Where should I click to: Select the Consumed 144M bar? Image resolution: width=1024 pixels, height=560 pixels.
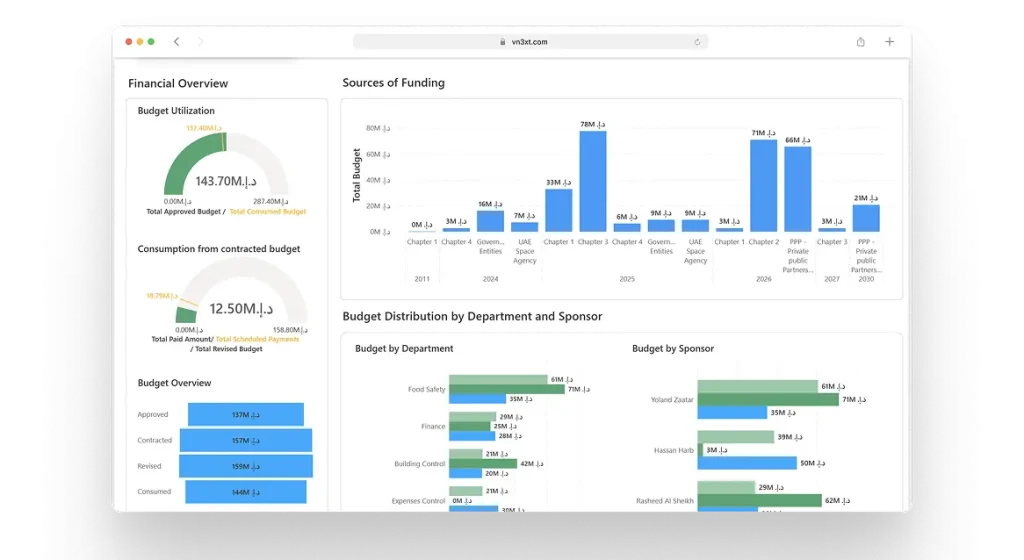click(x=245, y=492)
